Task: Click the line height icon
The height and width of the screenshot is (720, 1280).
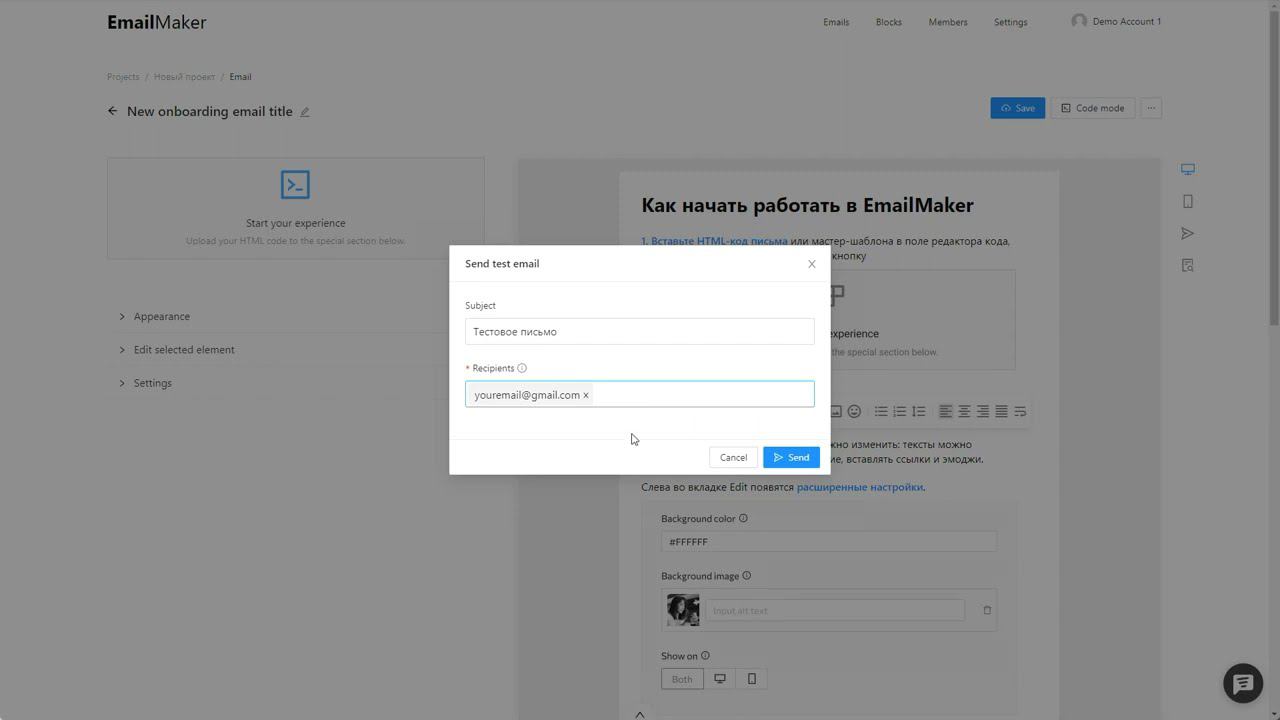Action: (x=919, y=411)
